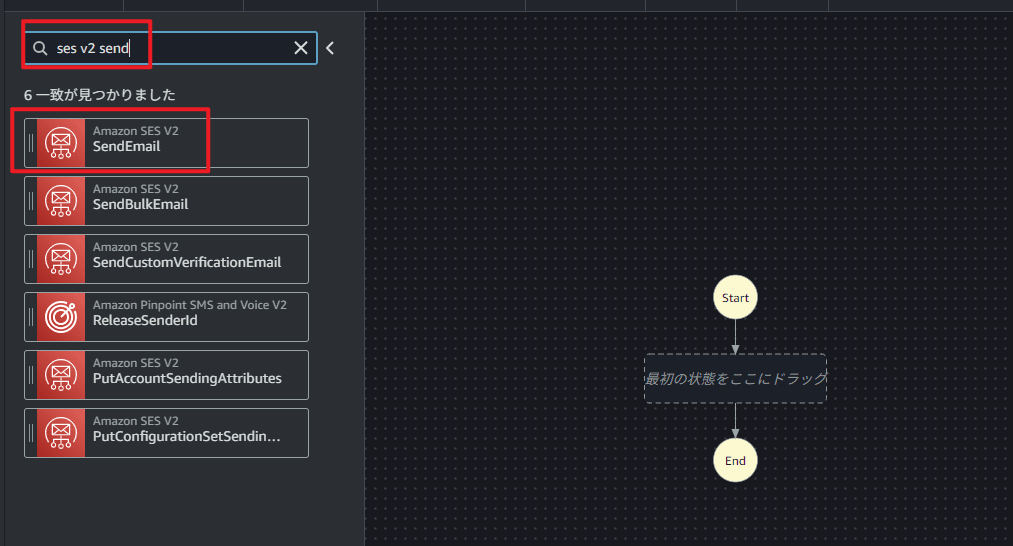Grab the PutConfigurationSetSendin... drag handle
Viewport: 1013px width, 546px height.
coord(30,433)
